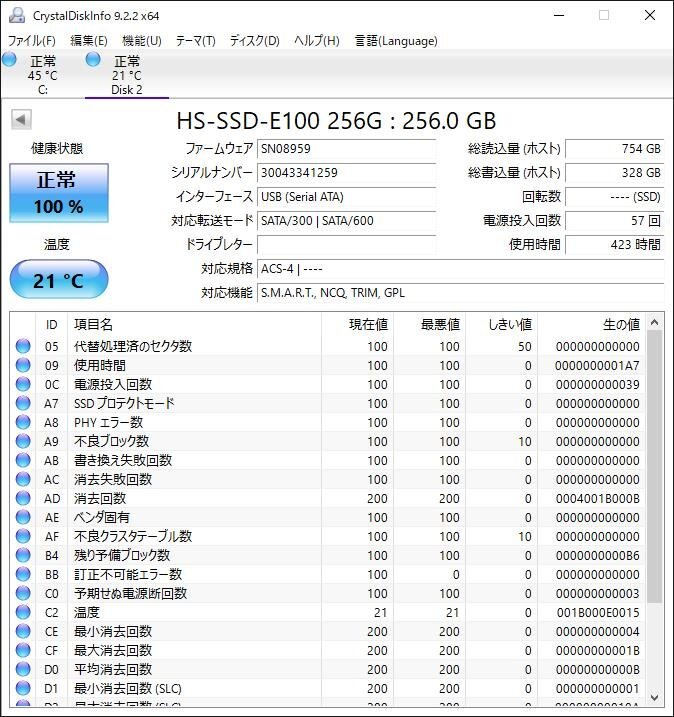The height and width of the screenshot is (717, 674).
Task: Select the Disk 2 tab at 21 °C
Action: [127, 75]
